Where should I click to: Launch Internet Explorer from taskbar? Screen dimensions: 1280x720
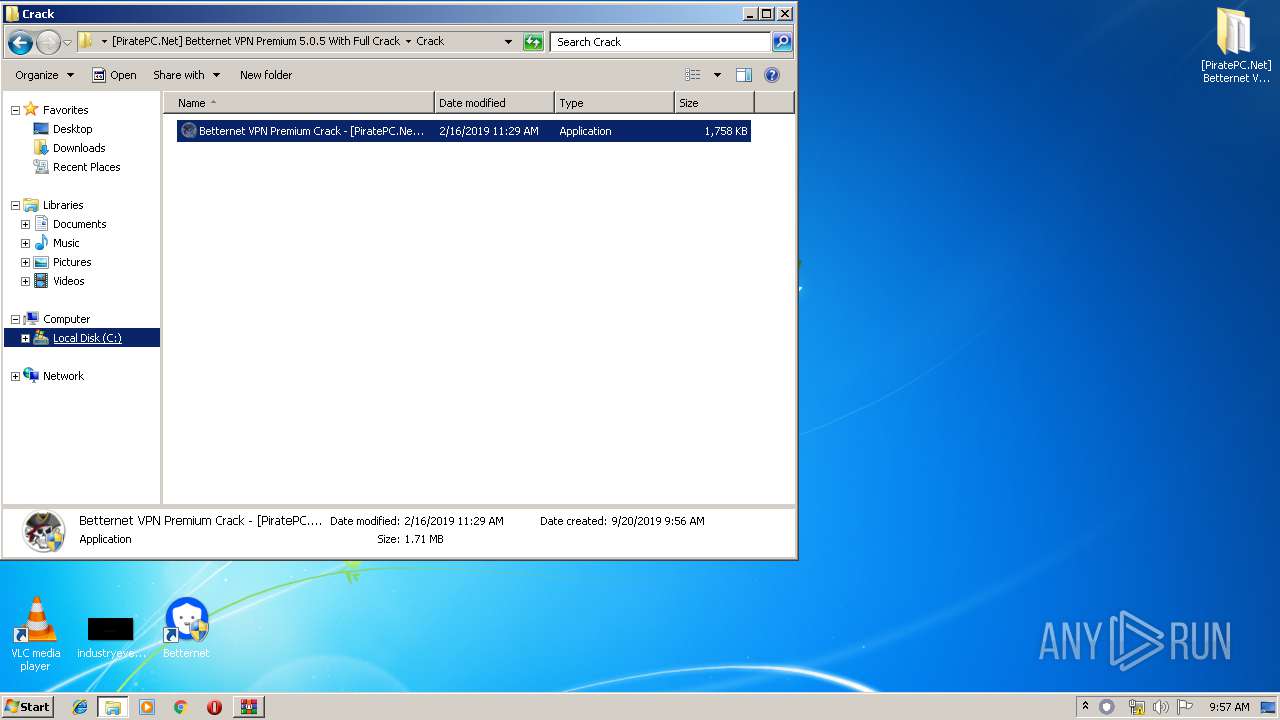pyautogui.click(x=80, y=707)
